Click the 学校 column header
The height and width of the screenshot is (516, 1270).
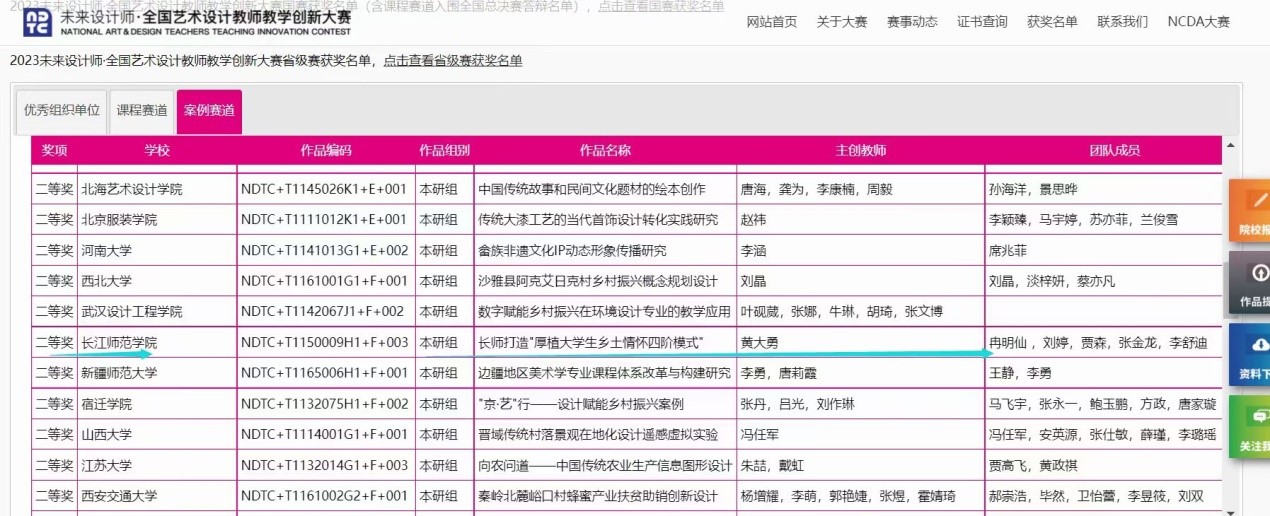pos(157,150)
